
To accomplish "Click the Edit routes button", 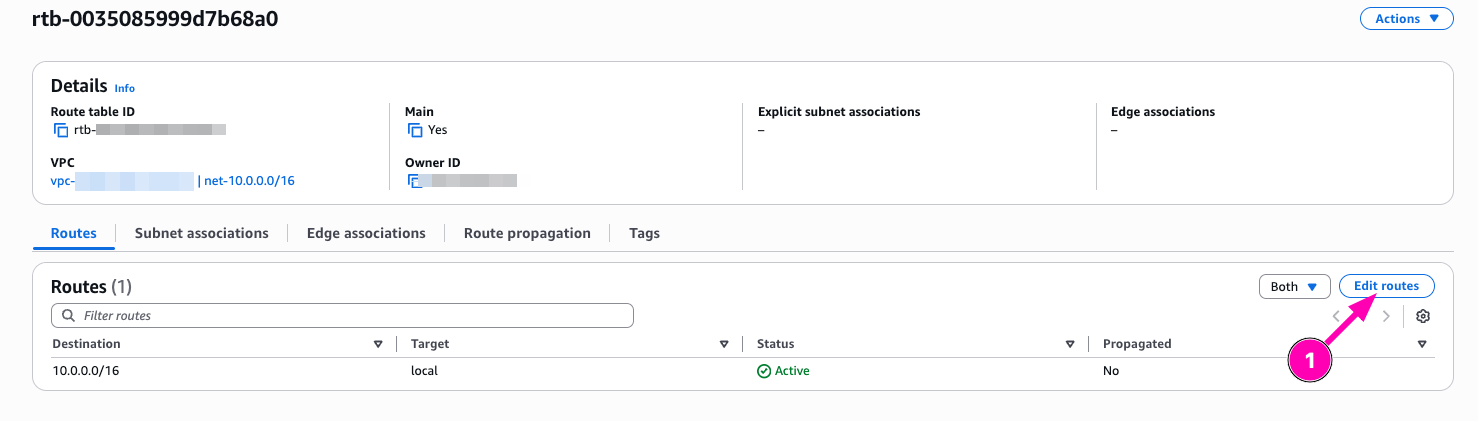I will pyautogui.click(x=1386, y=286).
